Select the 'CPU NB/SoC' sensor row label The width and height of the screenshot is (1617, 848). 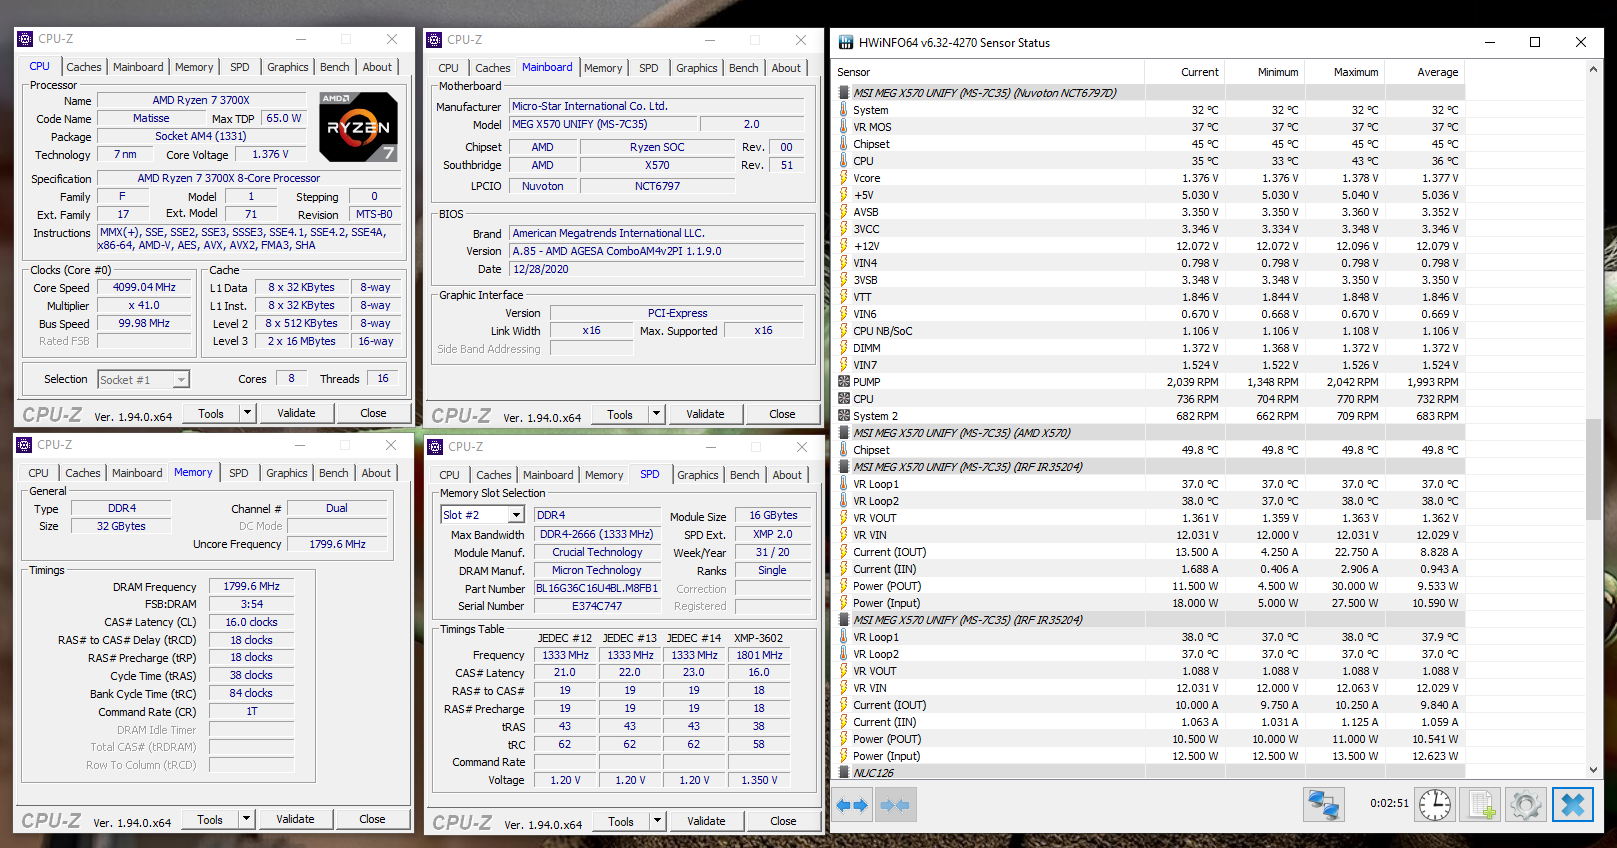pos(882,331)
